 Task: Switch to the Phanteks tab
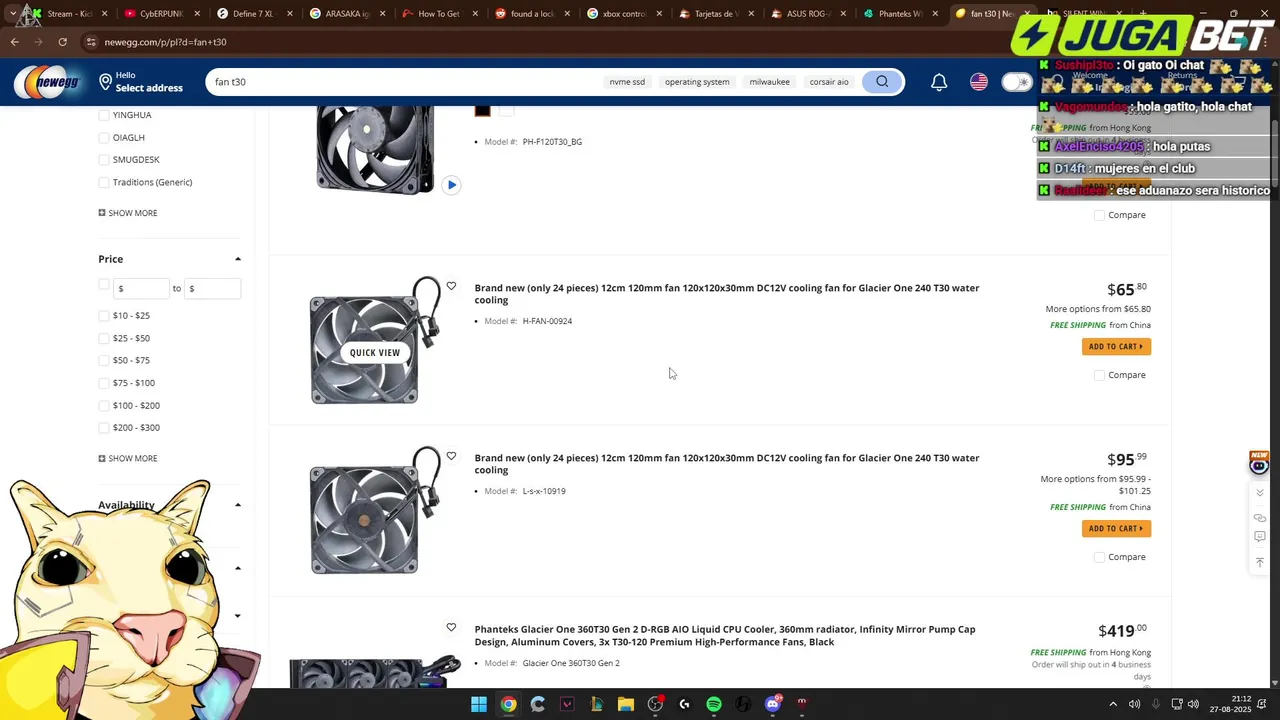click(900, 14)
